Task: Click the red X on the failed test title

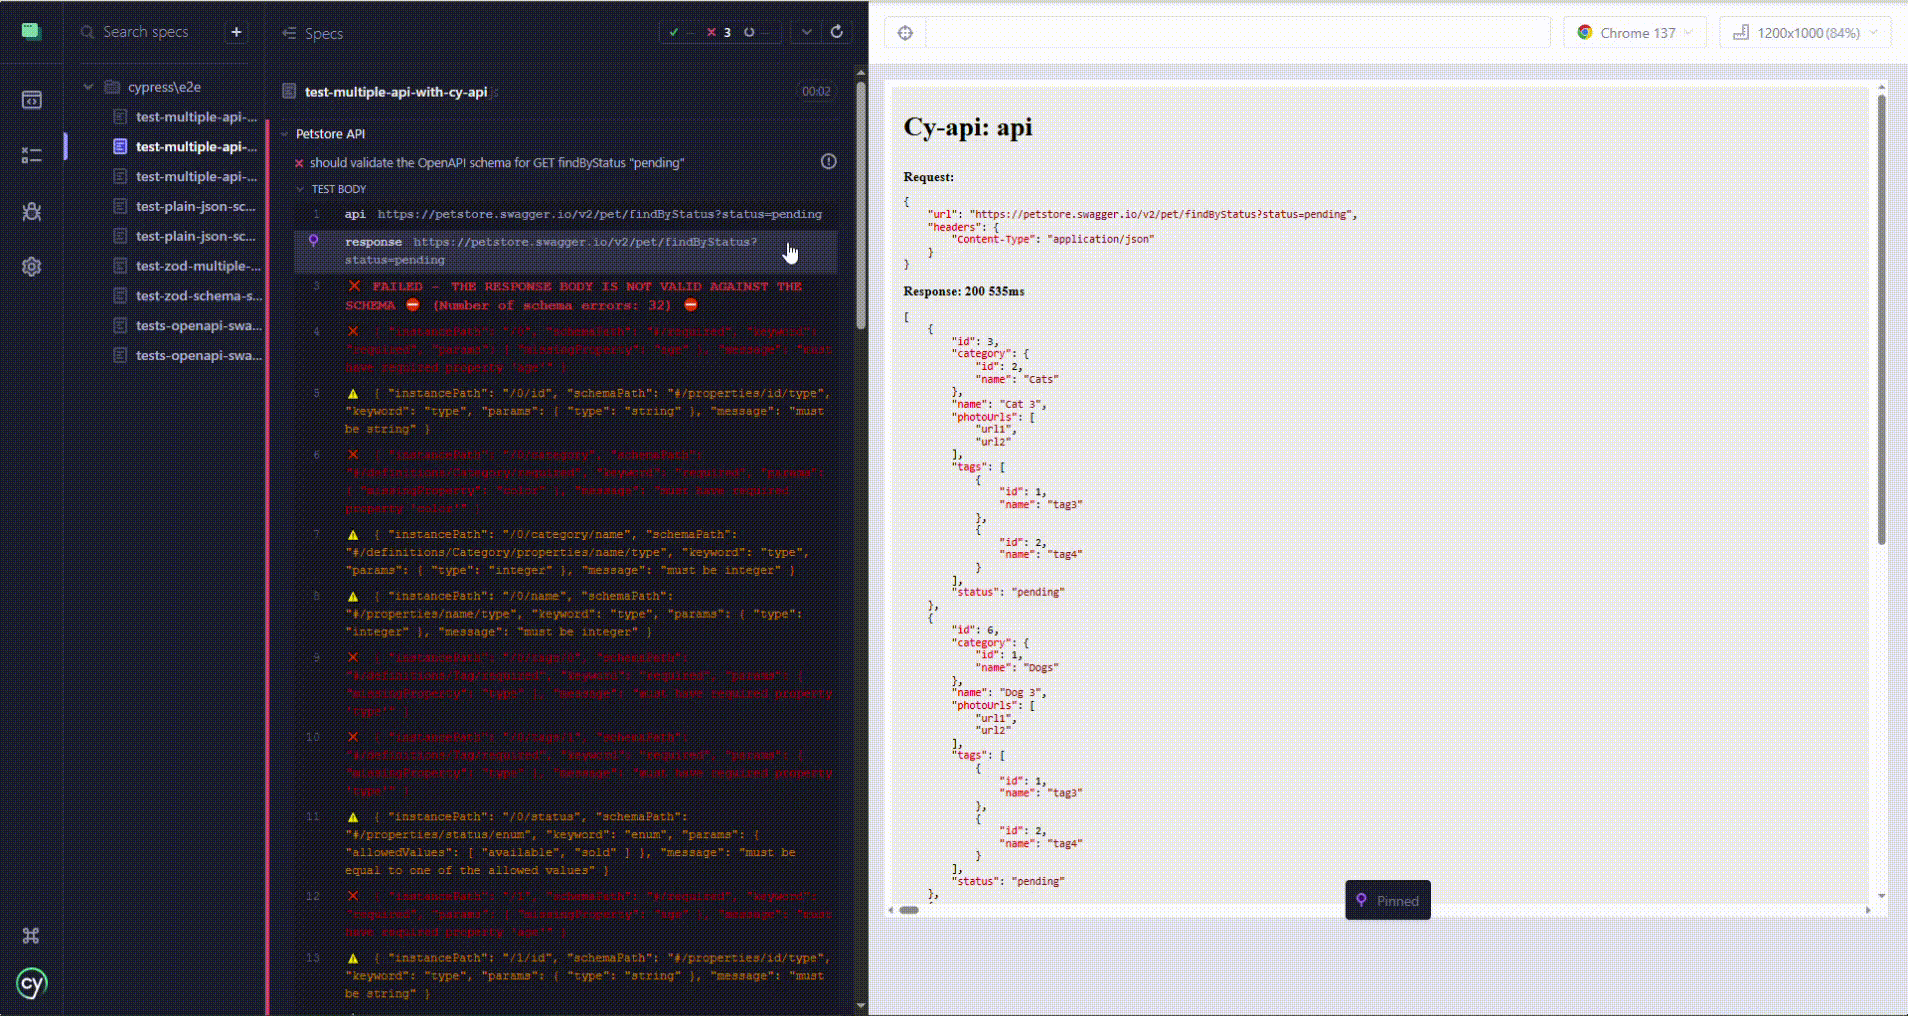Action: click(299, 163)
